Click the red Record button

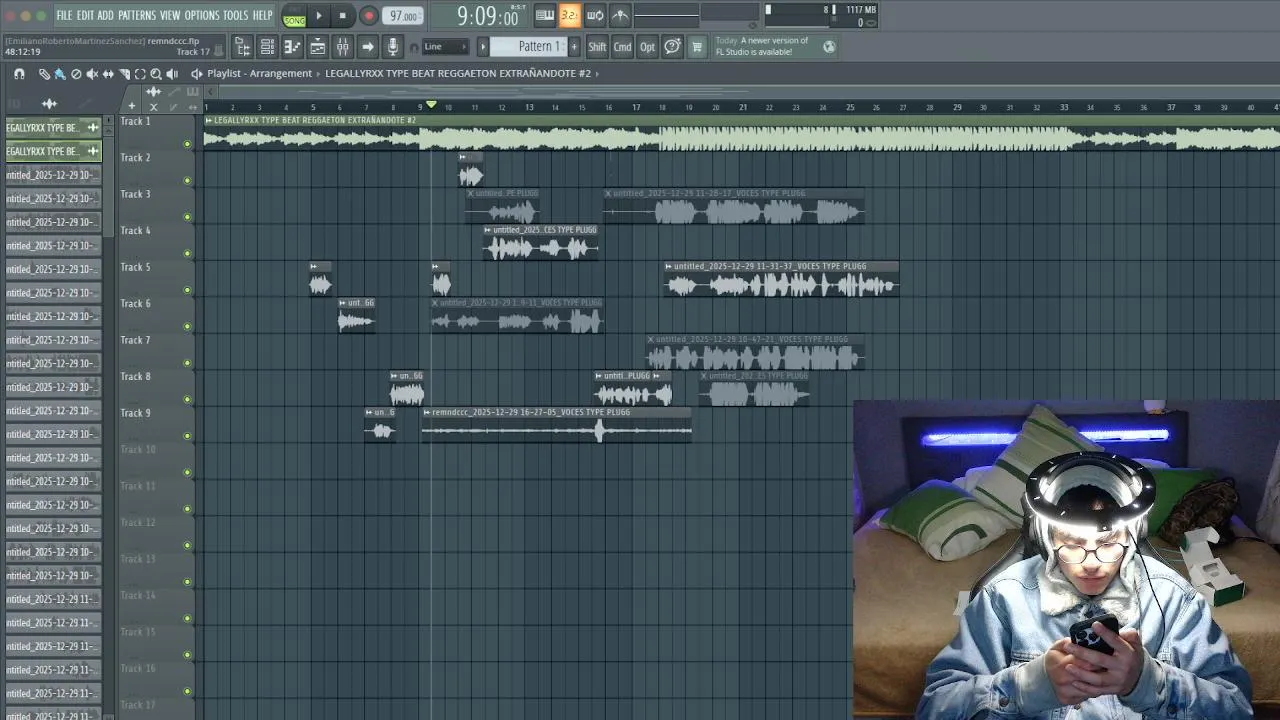coord(368,15)
